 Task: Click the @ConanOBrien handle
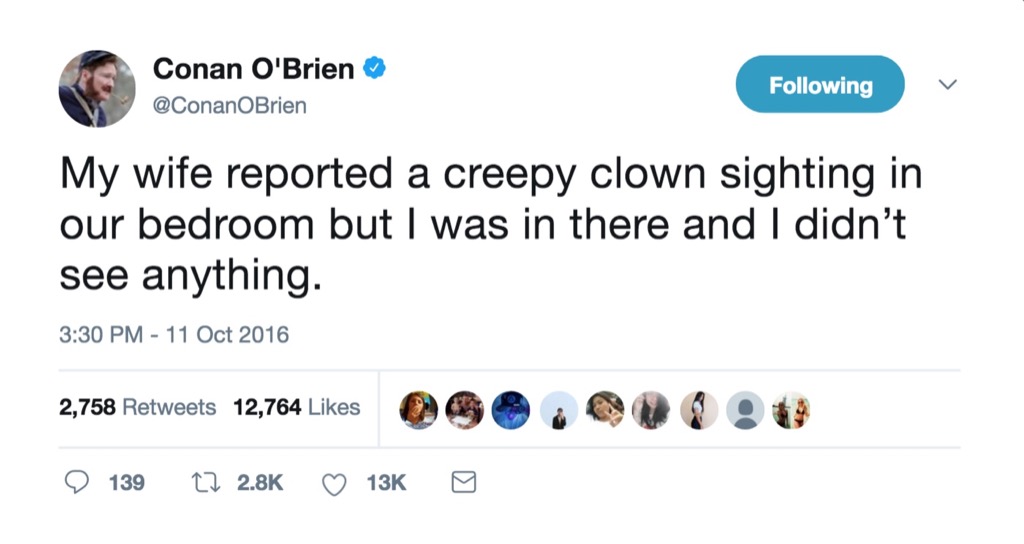(229, 105)
